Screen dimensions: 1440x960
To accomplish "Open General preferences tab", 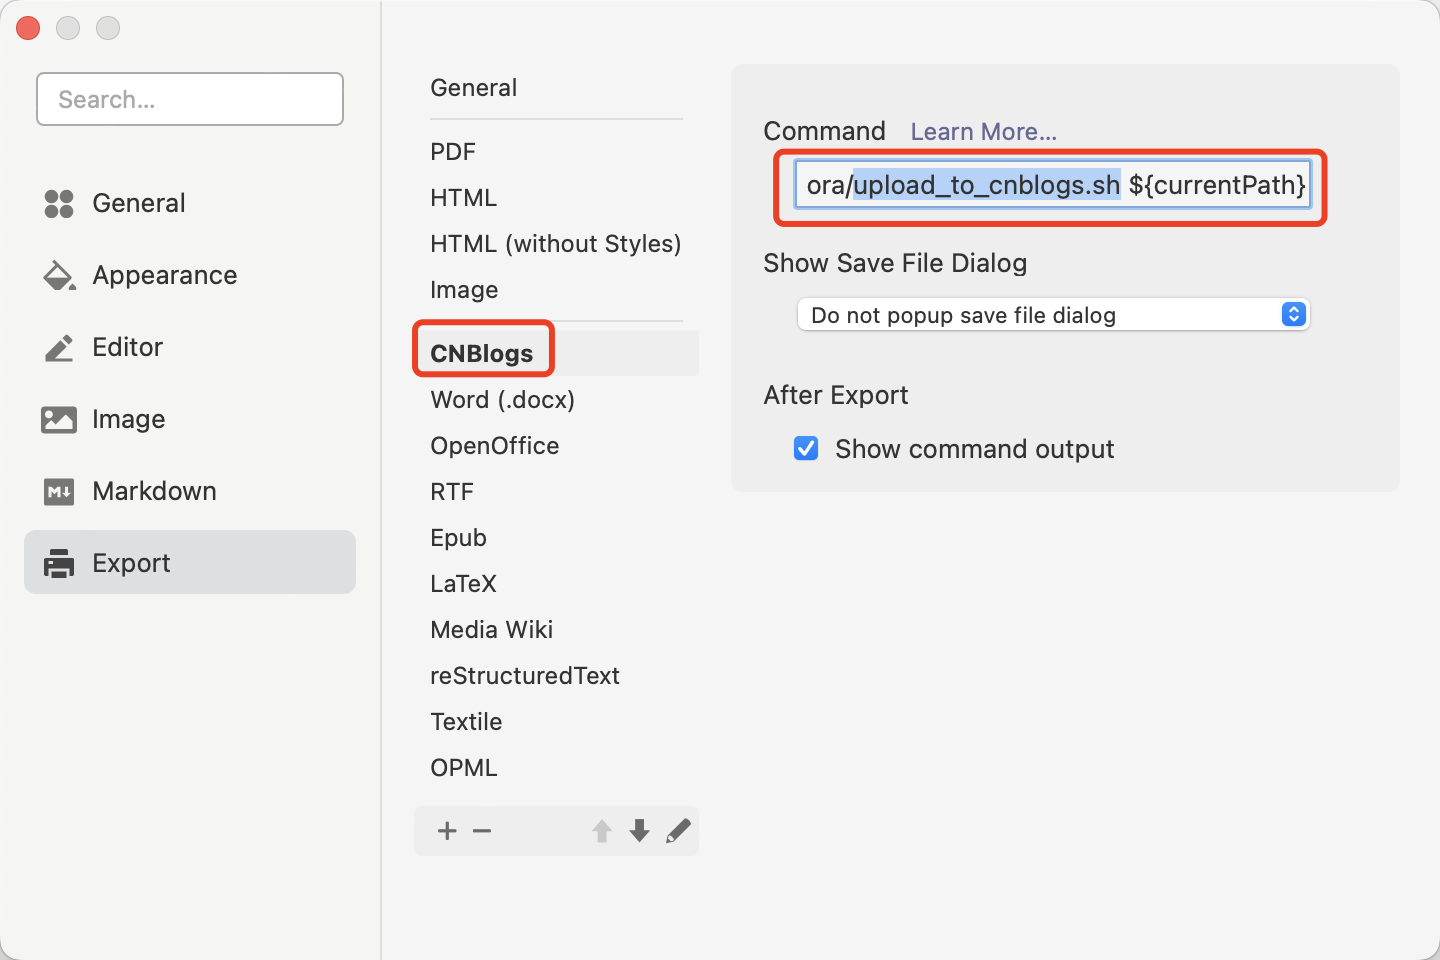I will pyautogui.click(x=190, y=203).
